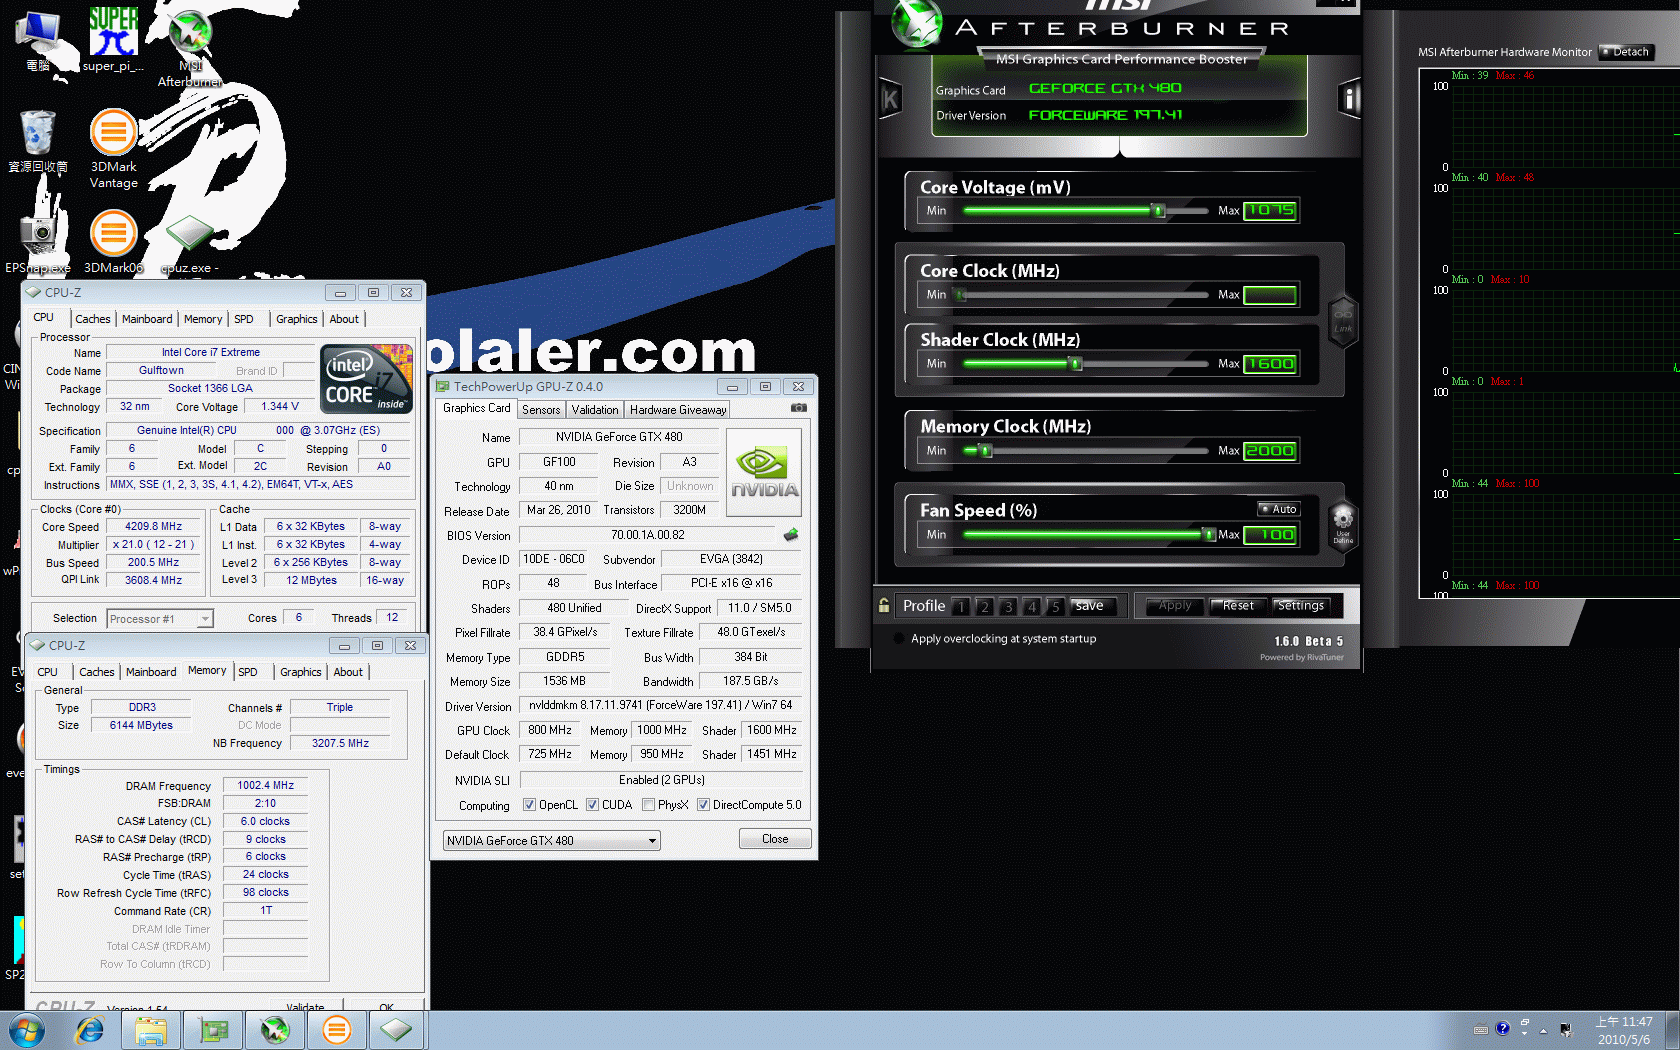The image size is (1680, 1050).
Task: Click the Core Voltage slider handle
Action: (x=1158, y=210)
